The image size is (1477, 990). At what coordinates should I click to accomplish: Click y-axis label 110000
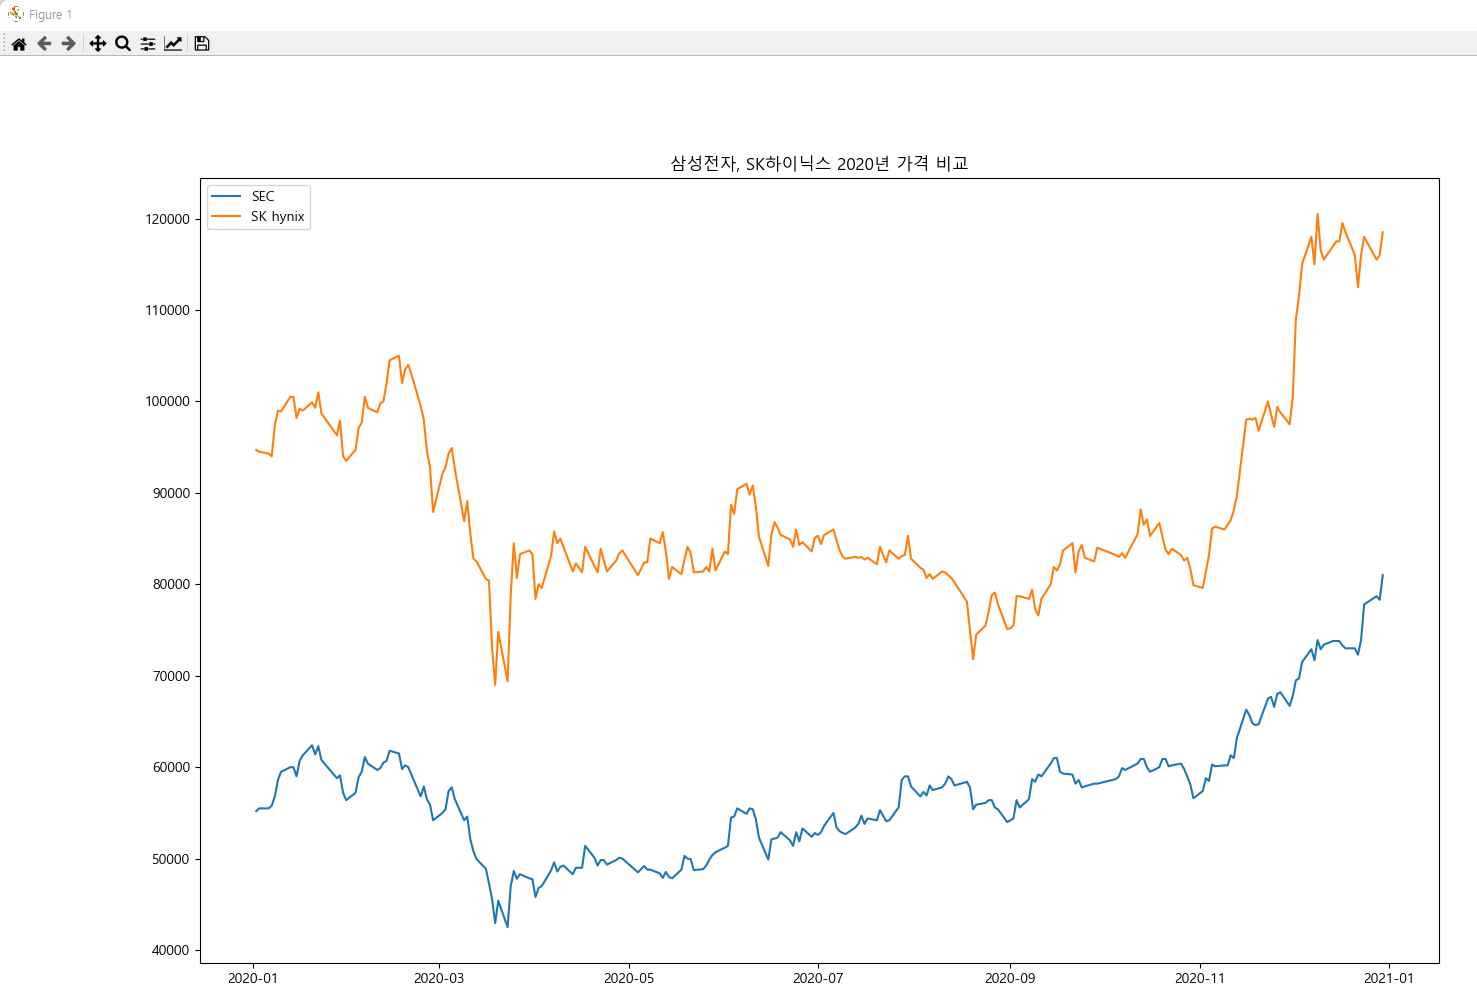[168, 310]
